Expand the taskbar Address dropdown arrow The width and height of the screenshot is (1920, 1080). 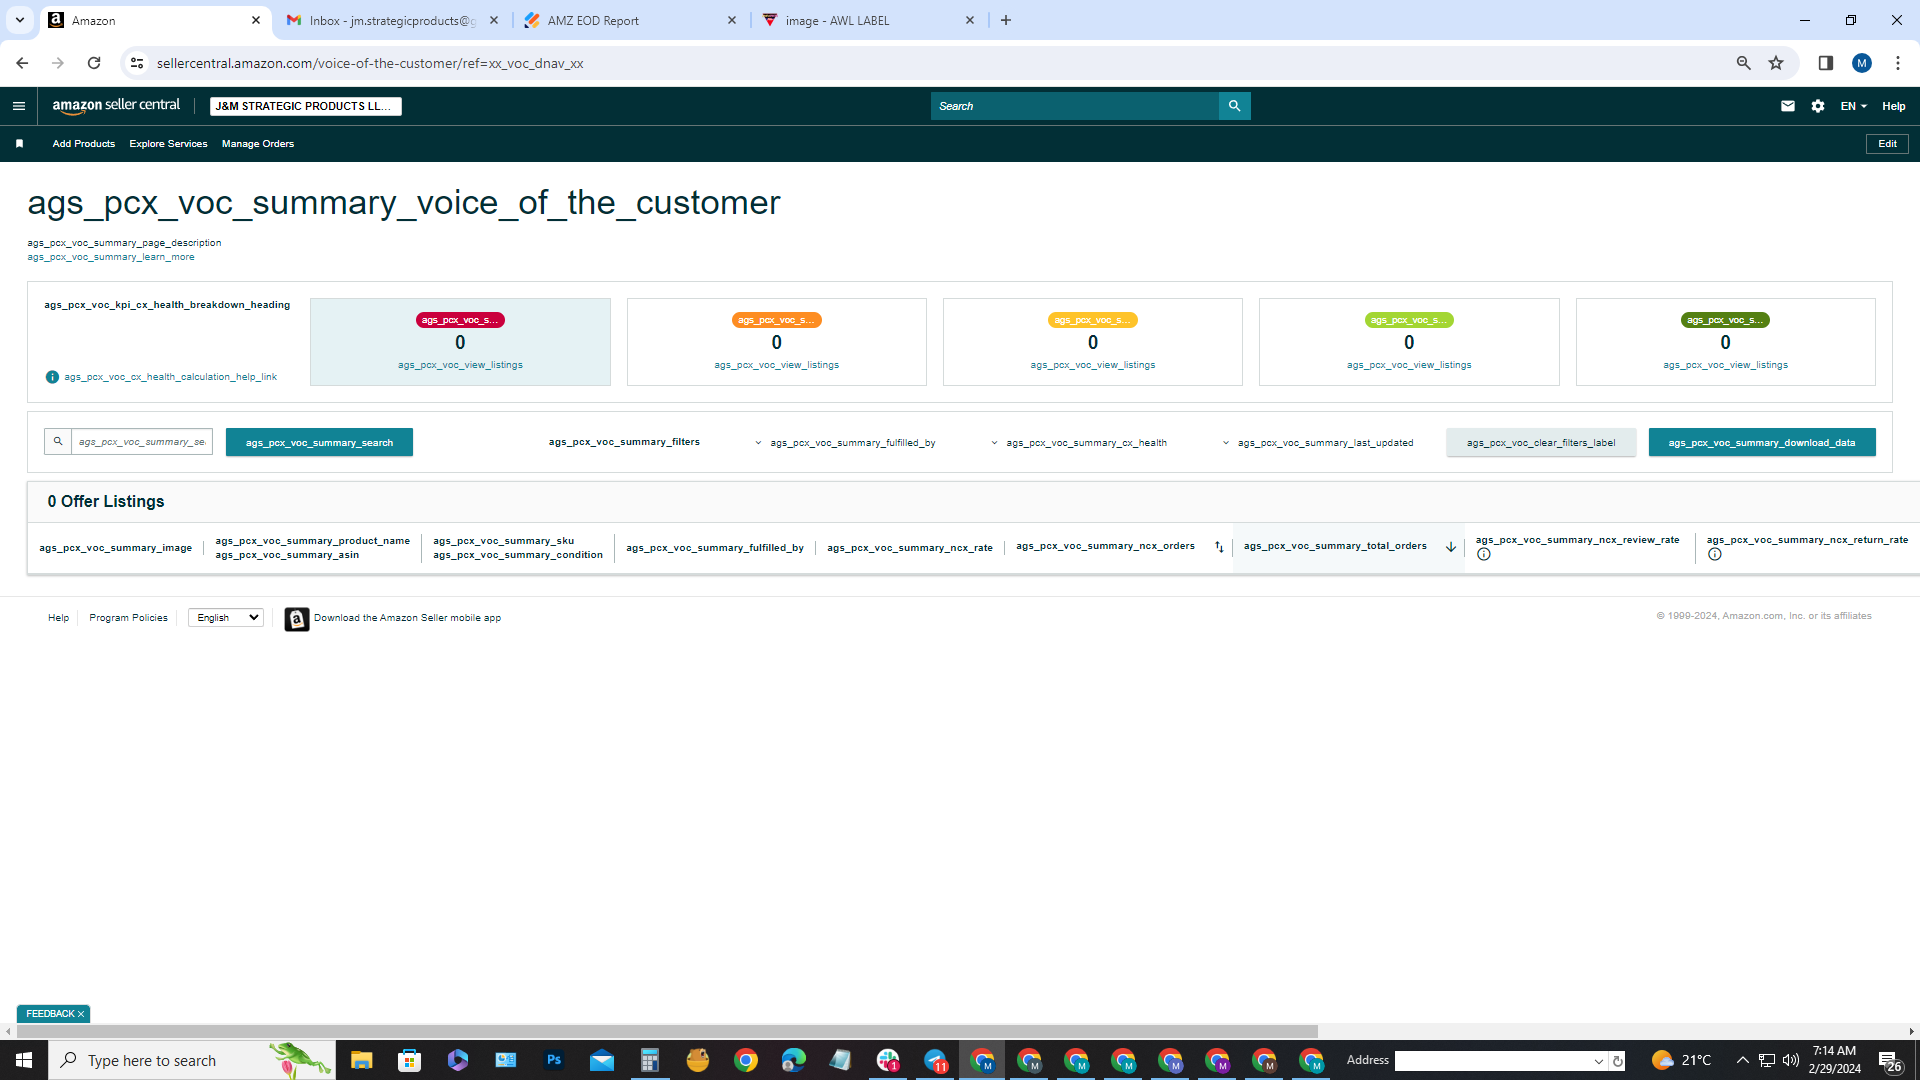1598,1061
